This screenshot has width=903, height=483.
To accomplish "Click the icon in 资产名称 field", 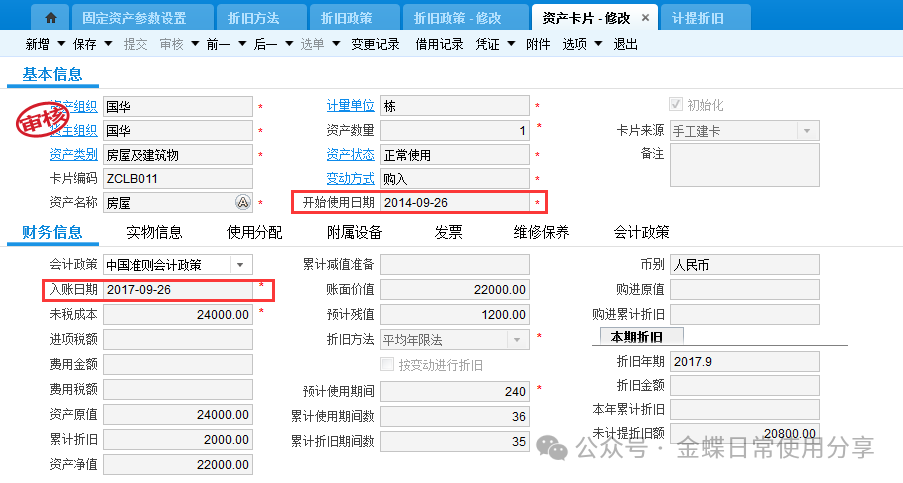I will coord(242,203).
